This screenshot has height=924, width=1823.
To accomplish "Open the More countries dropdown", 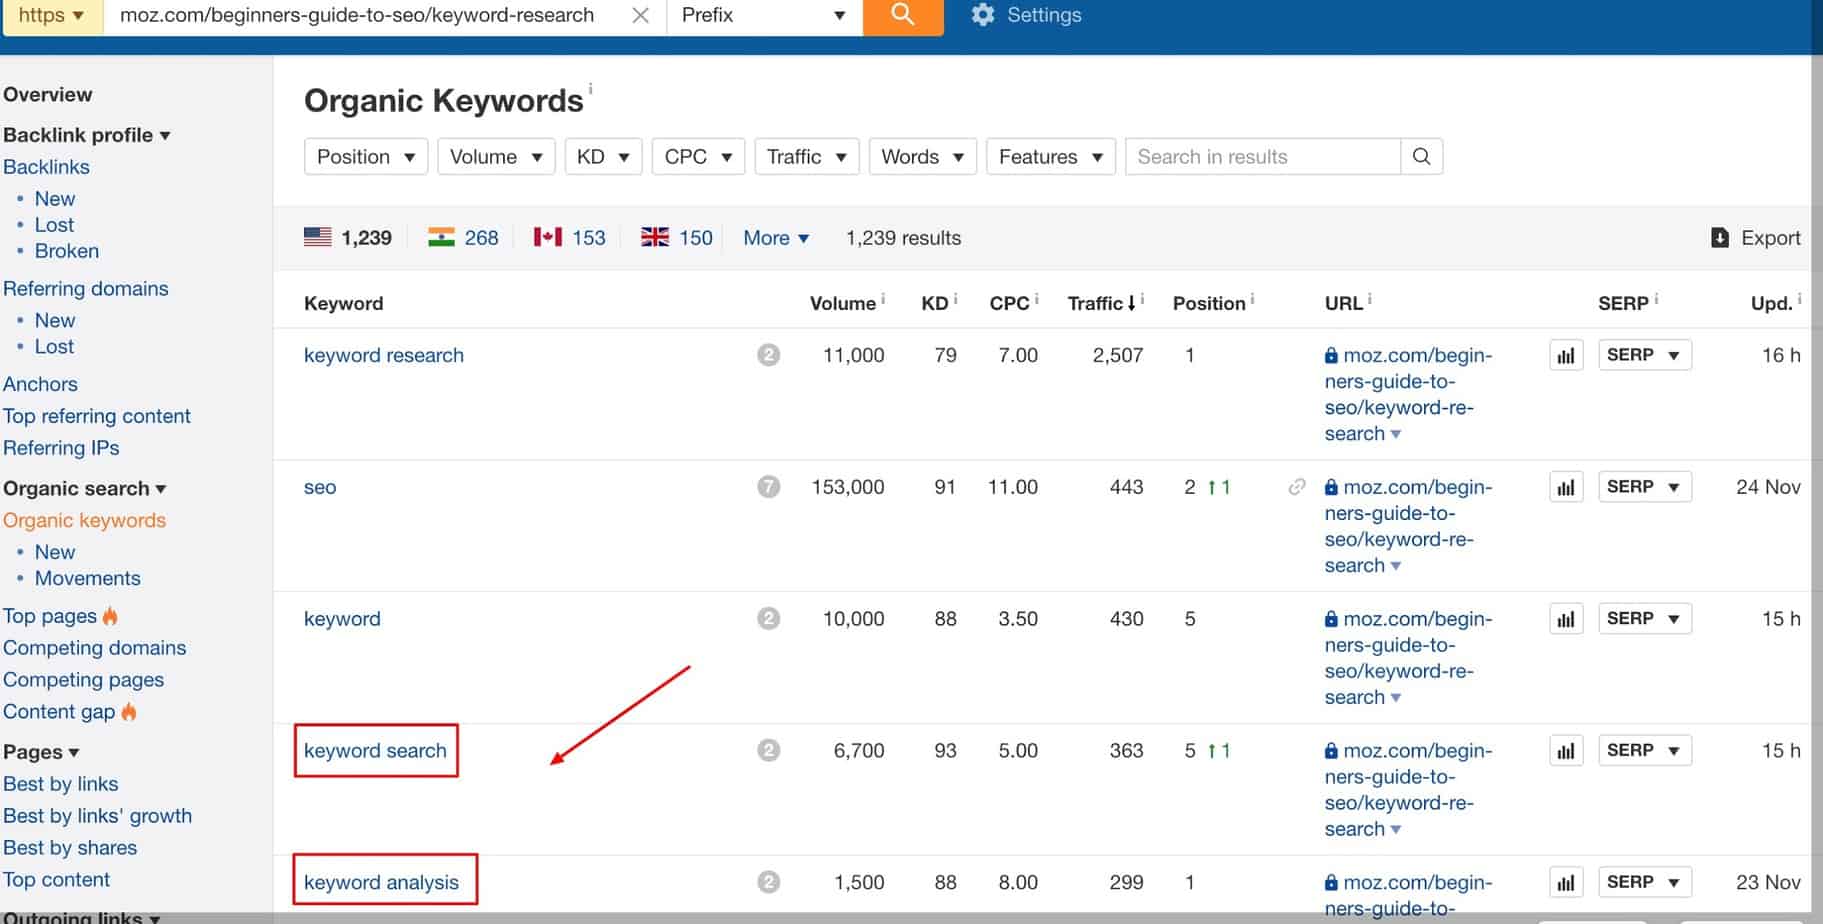I will (x=775, y=237).
